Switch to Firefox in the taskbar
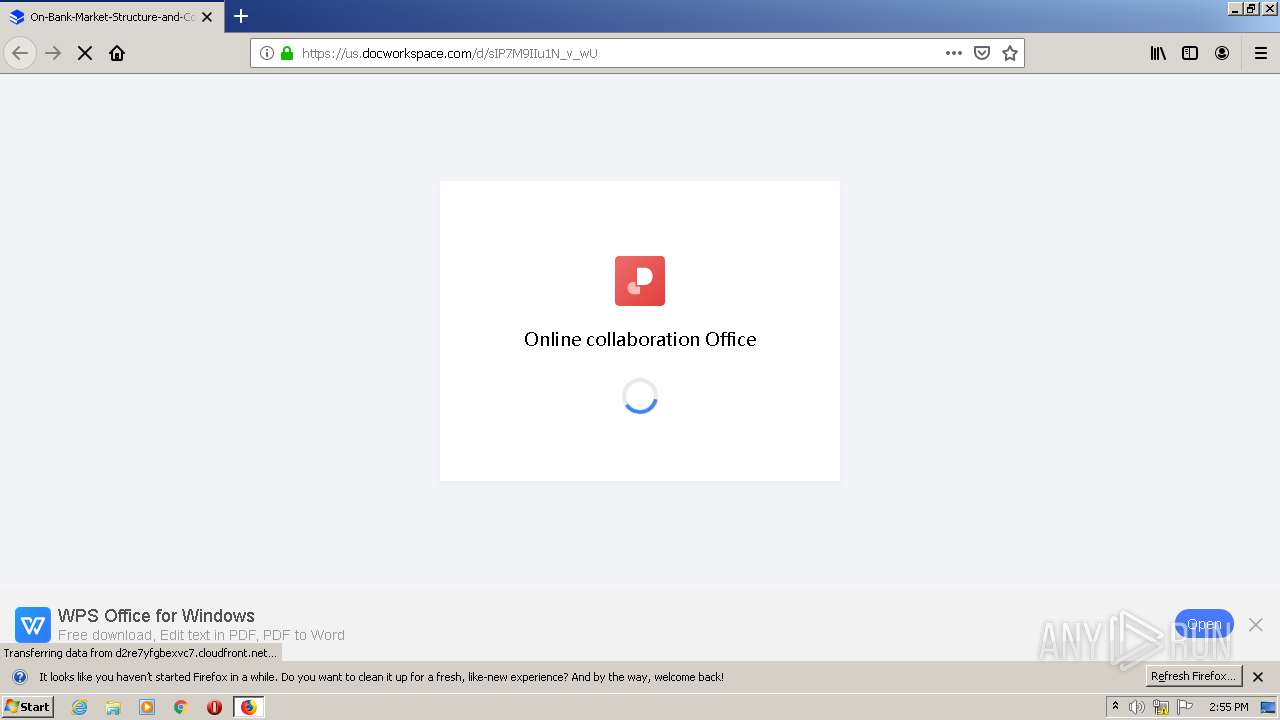Viewport: 1280px width, 720px height. (249, 707)
